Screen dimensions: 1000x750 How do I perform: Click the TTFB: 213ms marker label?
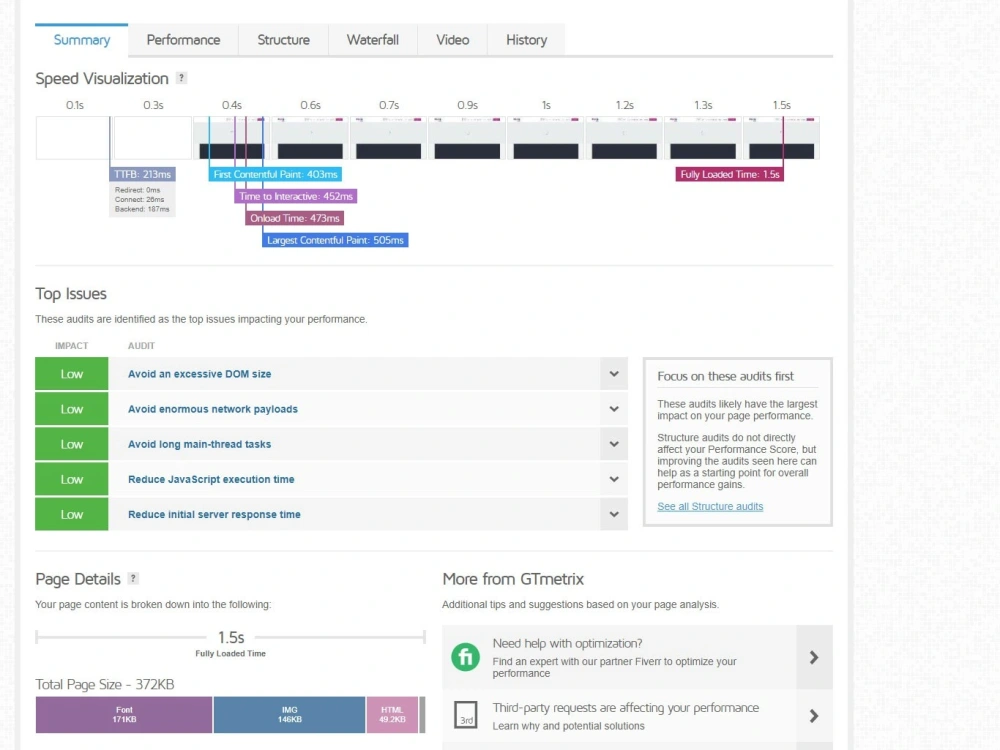tap(142, 174)
